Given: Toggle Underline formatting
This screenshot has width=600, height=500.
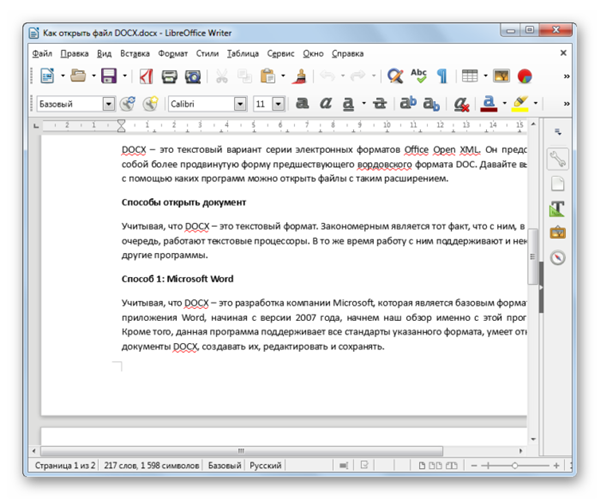Looking at the screenshot, I should (x=348, y=104).
